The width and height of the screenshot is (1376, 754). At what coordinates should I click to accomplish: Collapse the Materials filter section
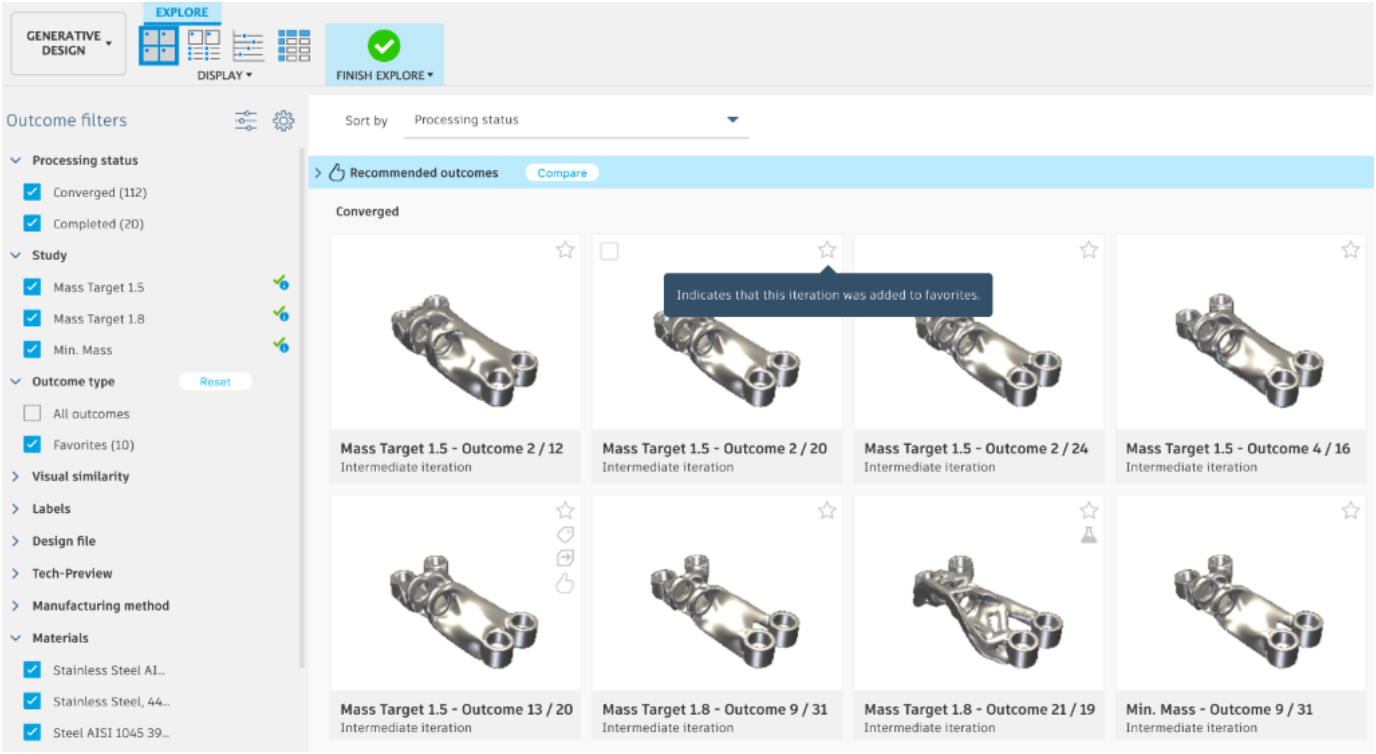[15, 638]
